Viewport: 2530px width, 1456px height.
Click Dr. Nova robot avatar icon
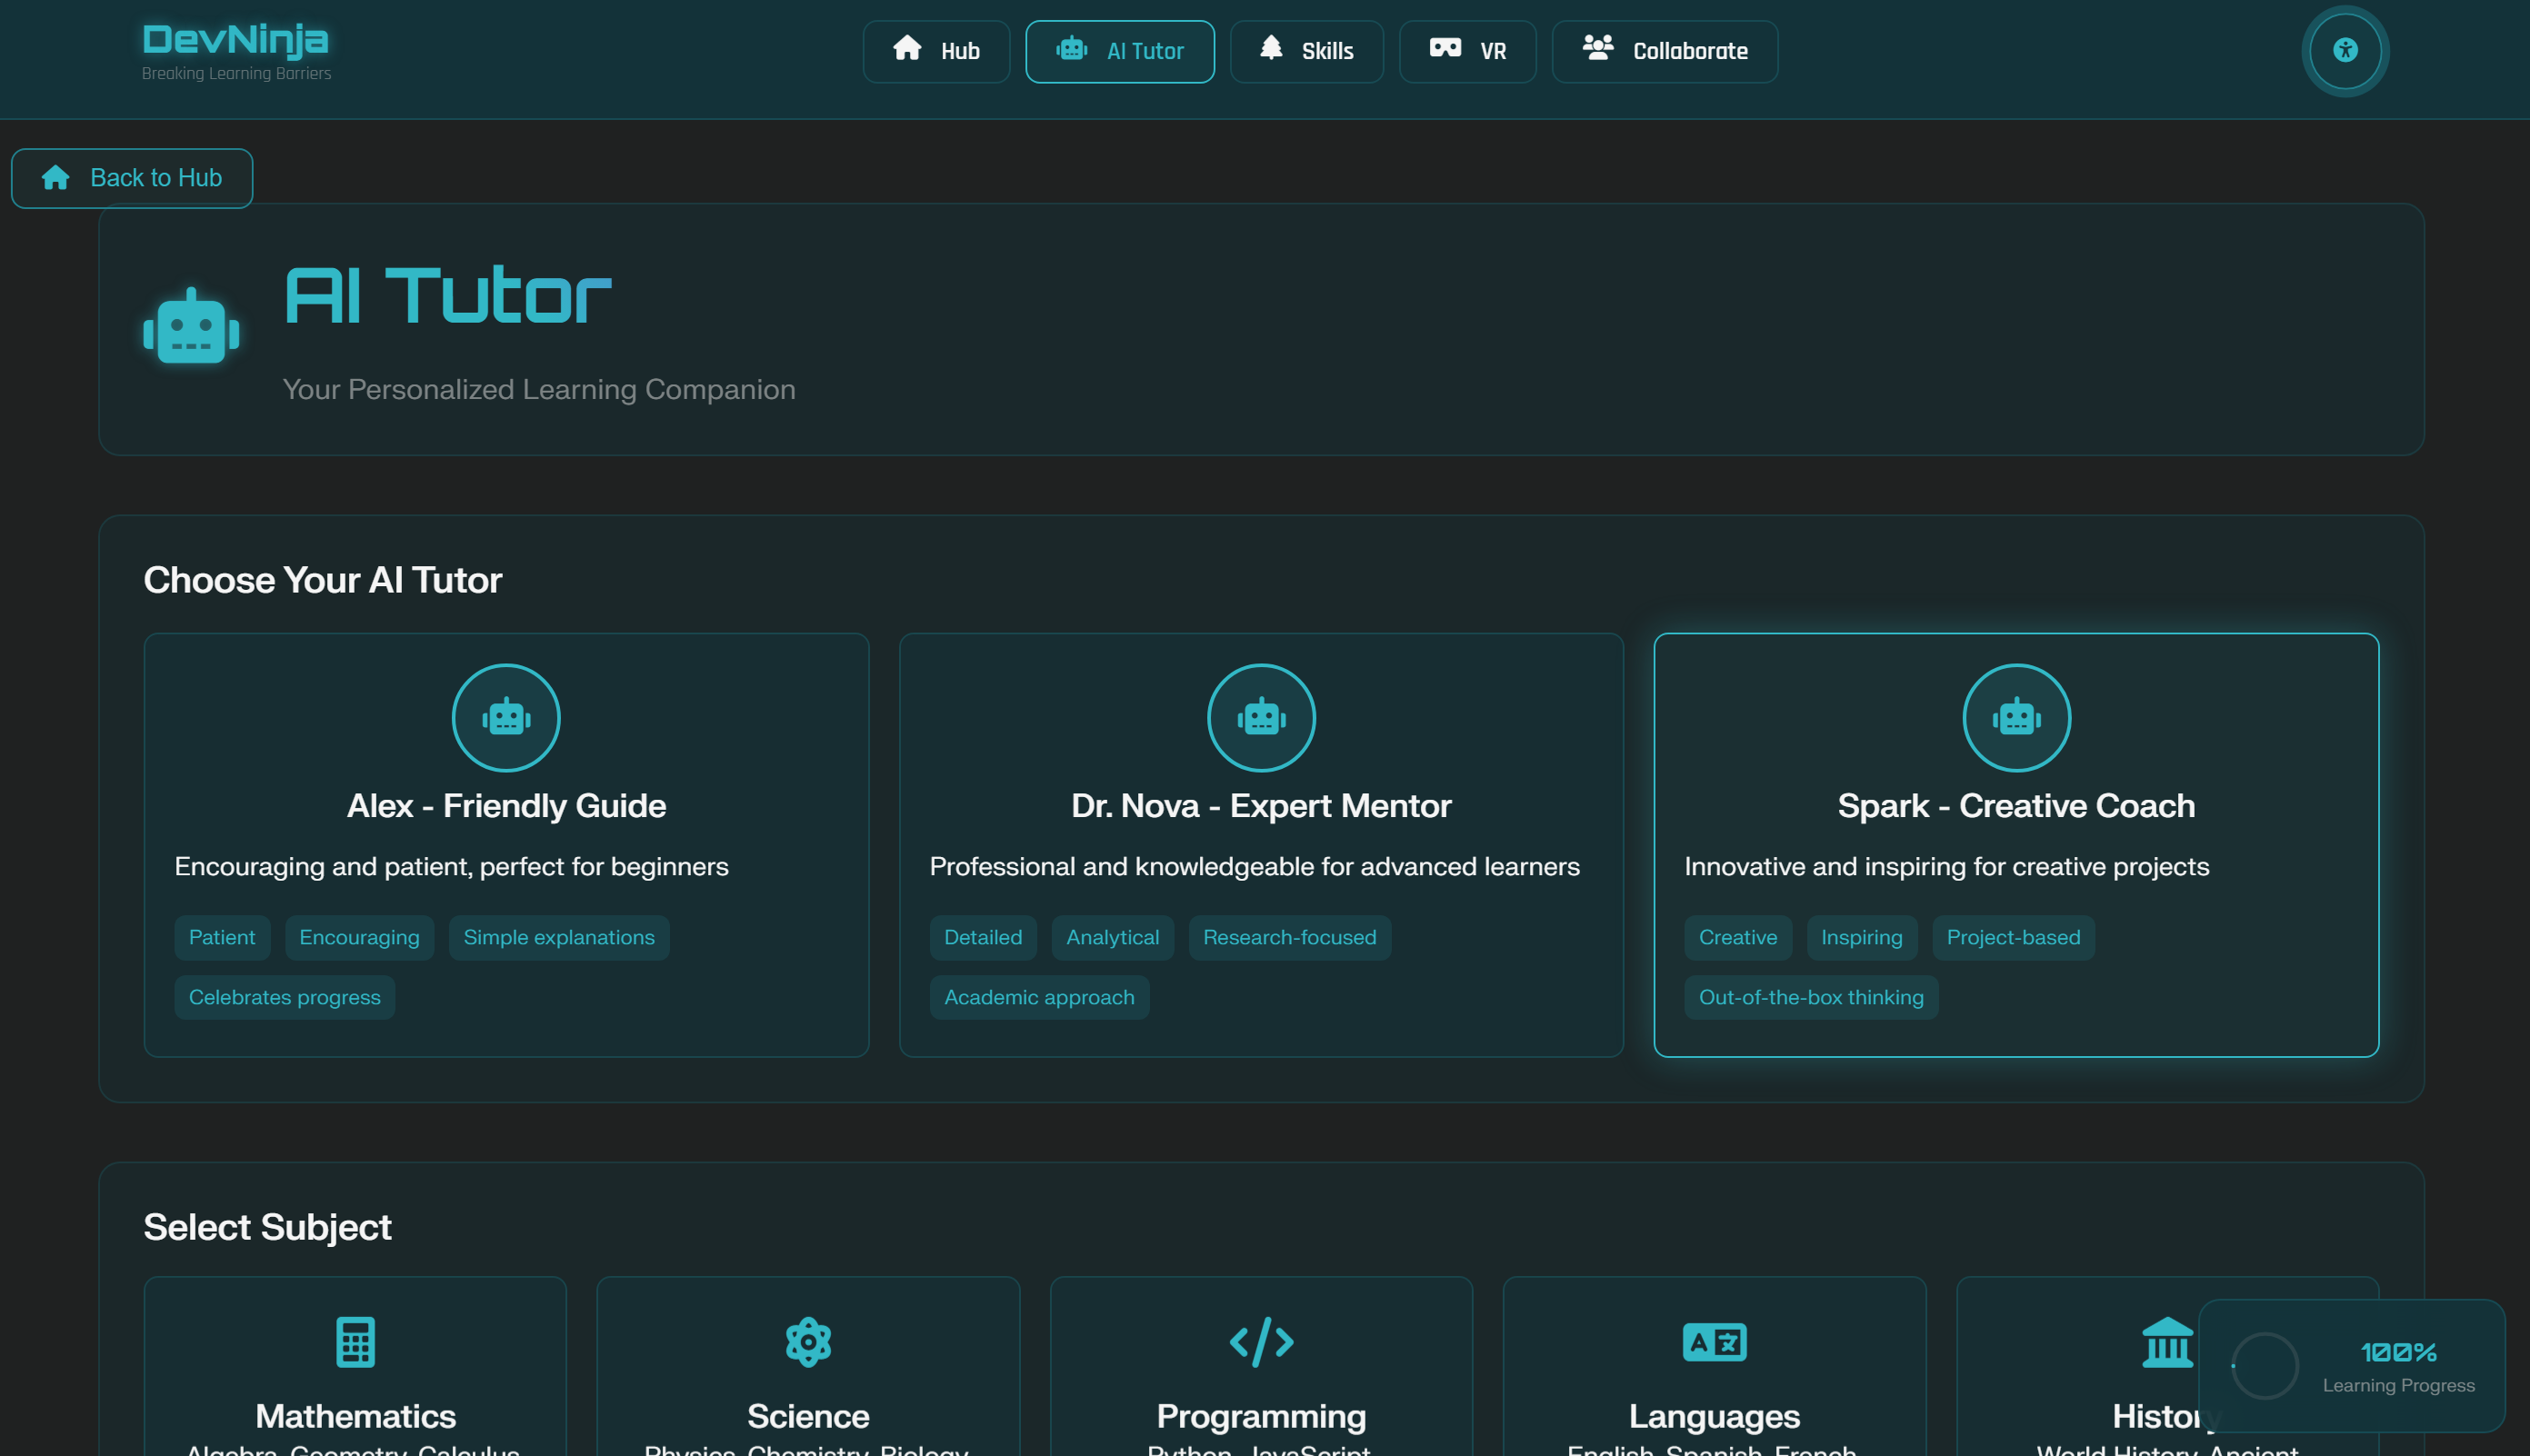(1261, 717)
